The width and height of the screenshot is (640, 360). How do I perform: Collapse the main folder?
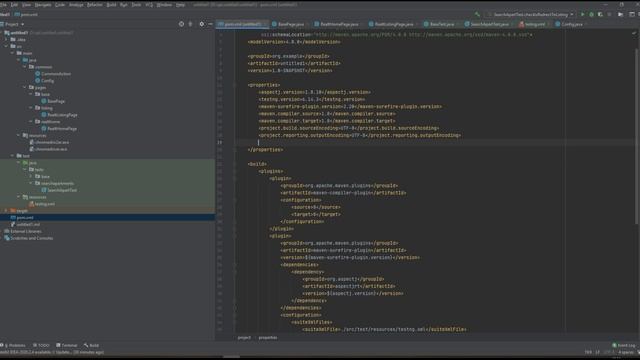(13, 53)
